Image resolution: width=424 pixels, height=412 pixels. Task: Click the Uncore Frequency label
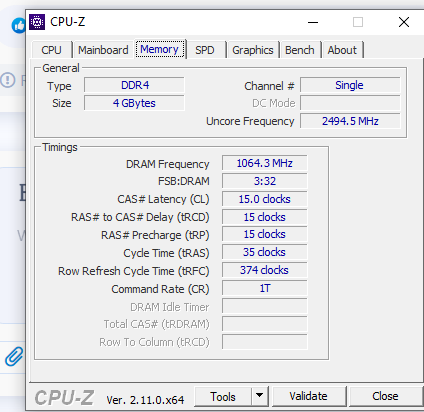click(x=250, y=121)
